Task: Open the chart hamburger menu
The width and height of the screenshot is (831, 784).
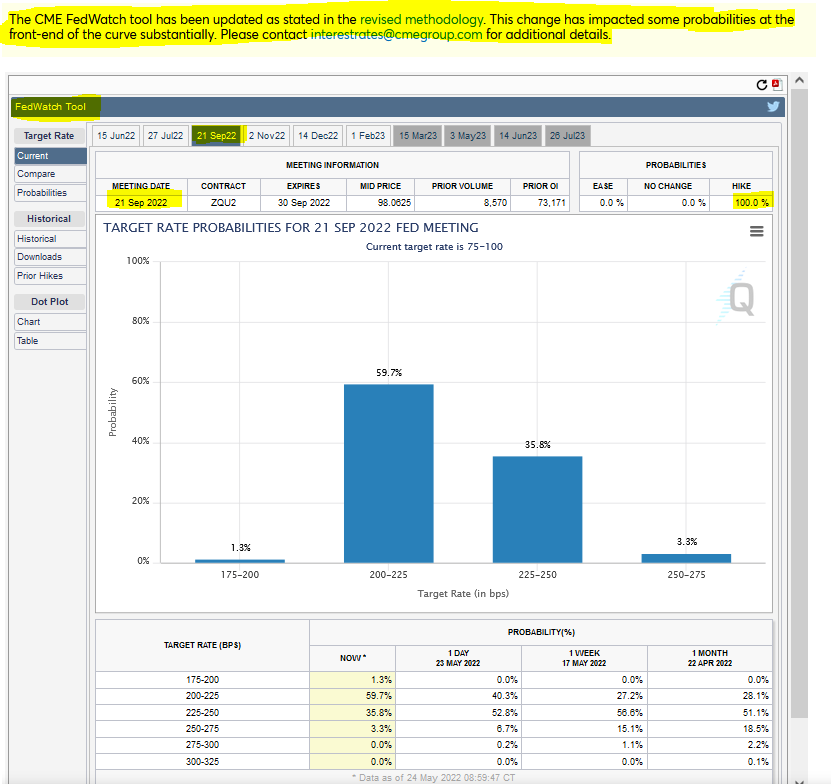Action: [x=756, y=231]
